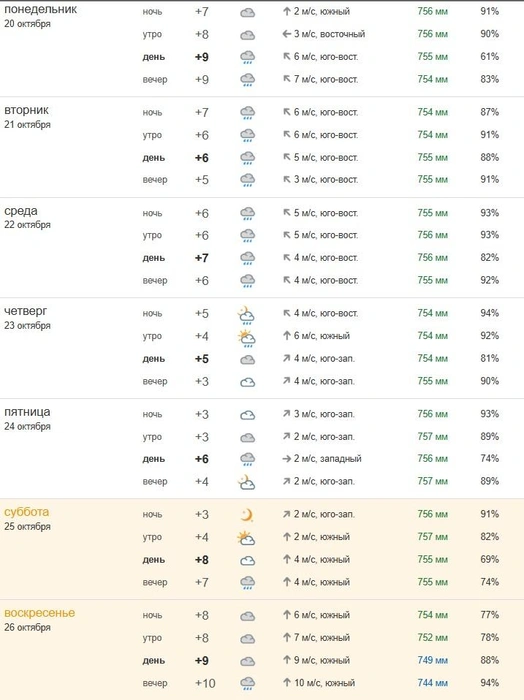Click Saturday morning partly sunny icon
Image resolution: width=524 pixels, height=700 pixels.
click(246, 538)
